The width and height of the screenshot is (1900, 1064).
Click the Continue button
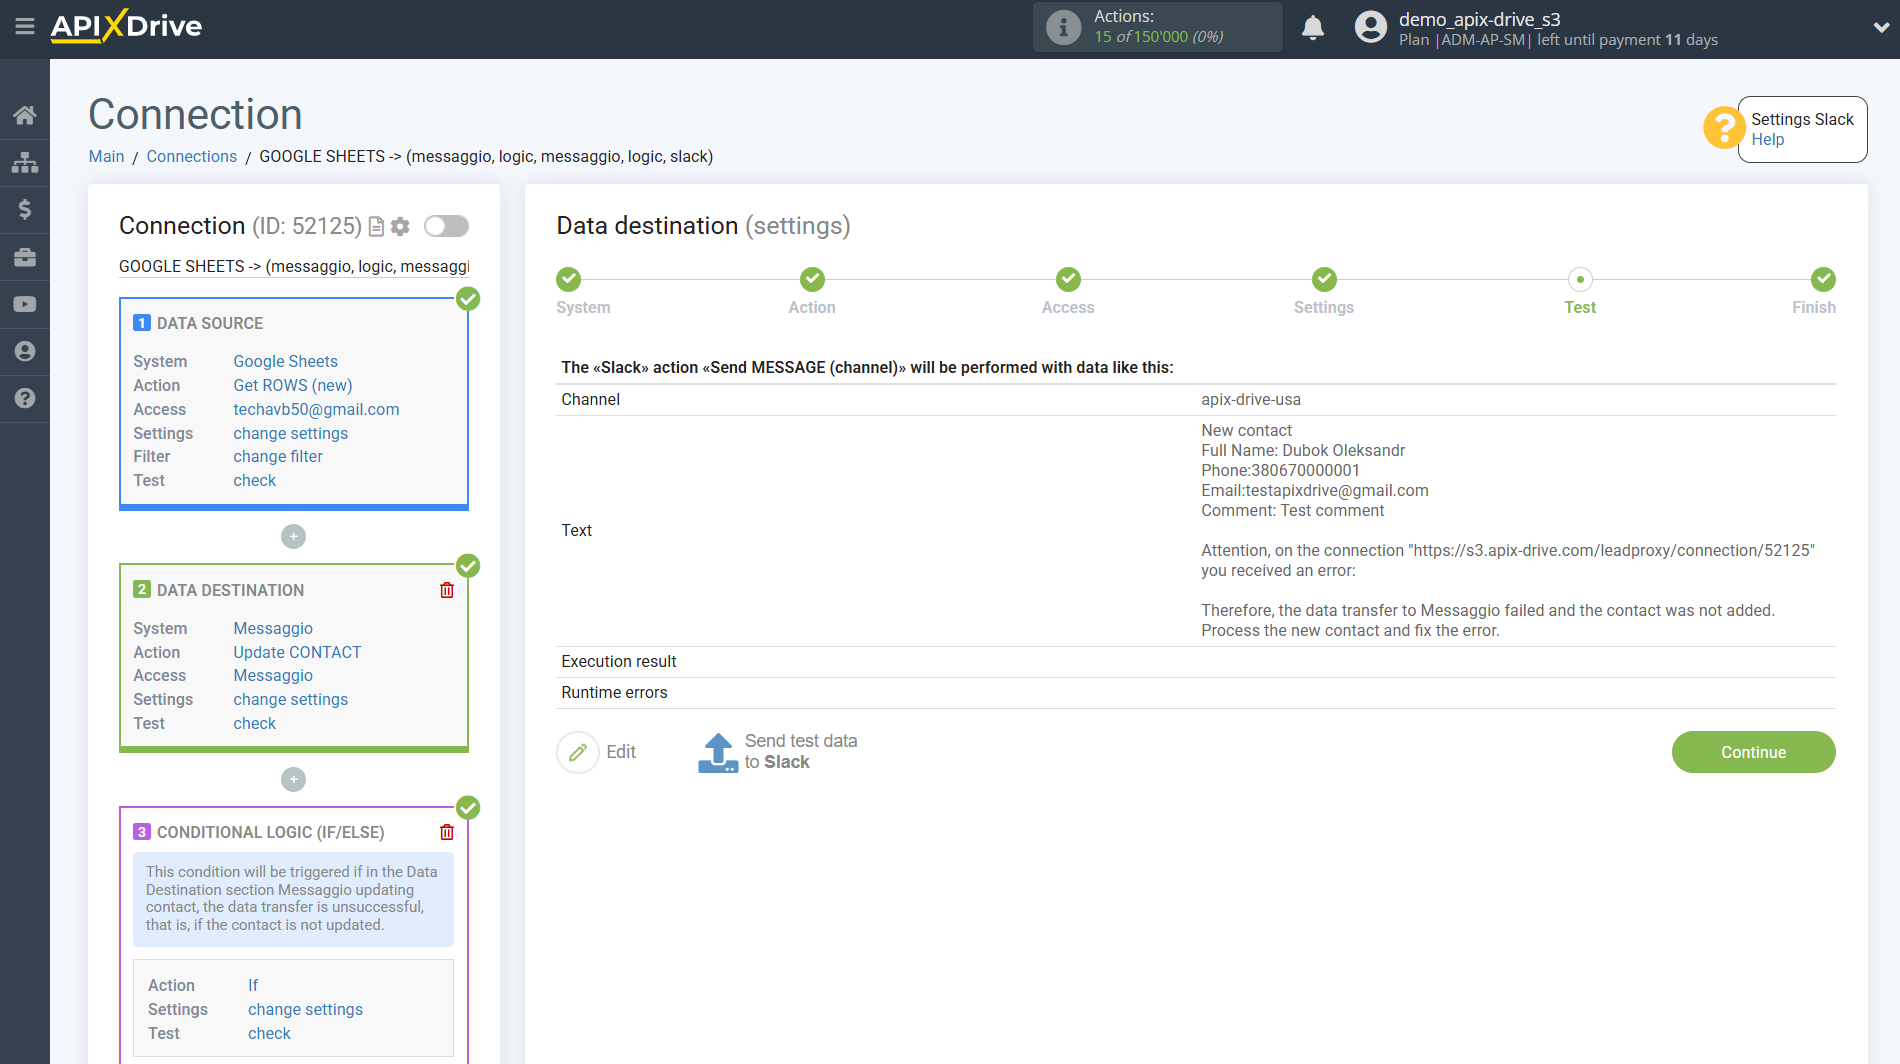1753,752
